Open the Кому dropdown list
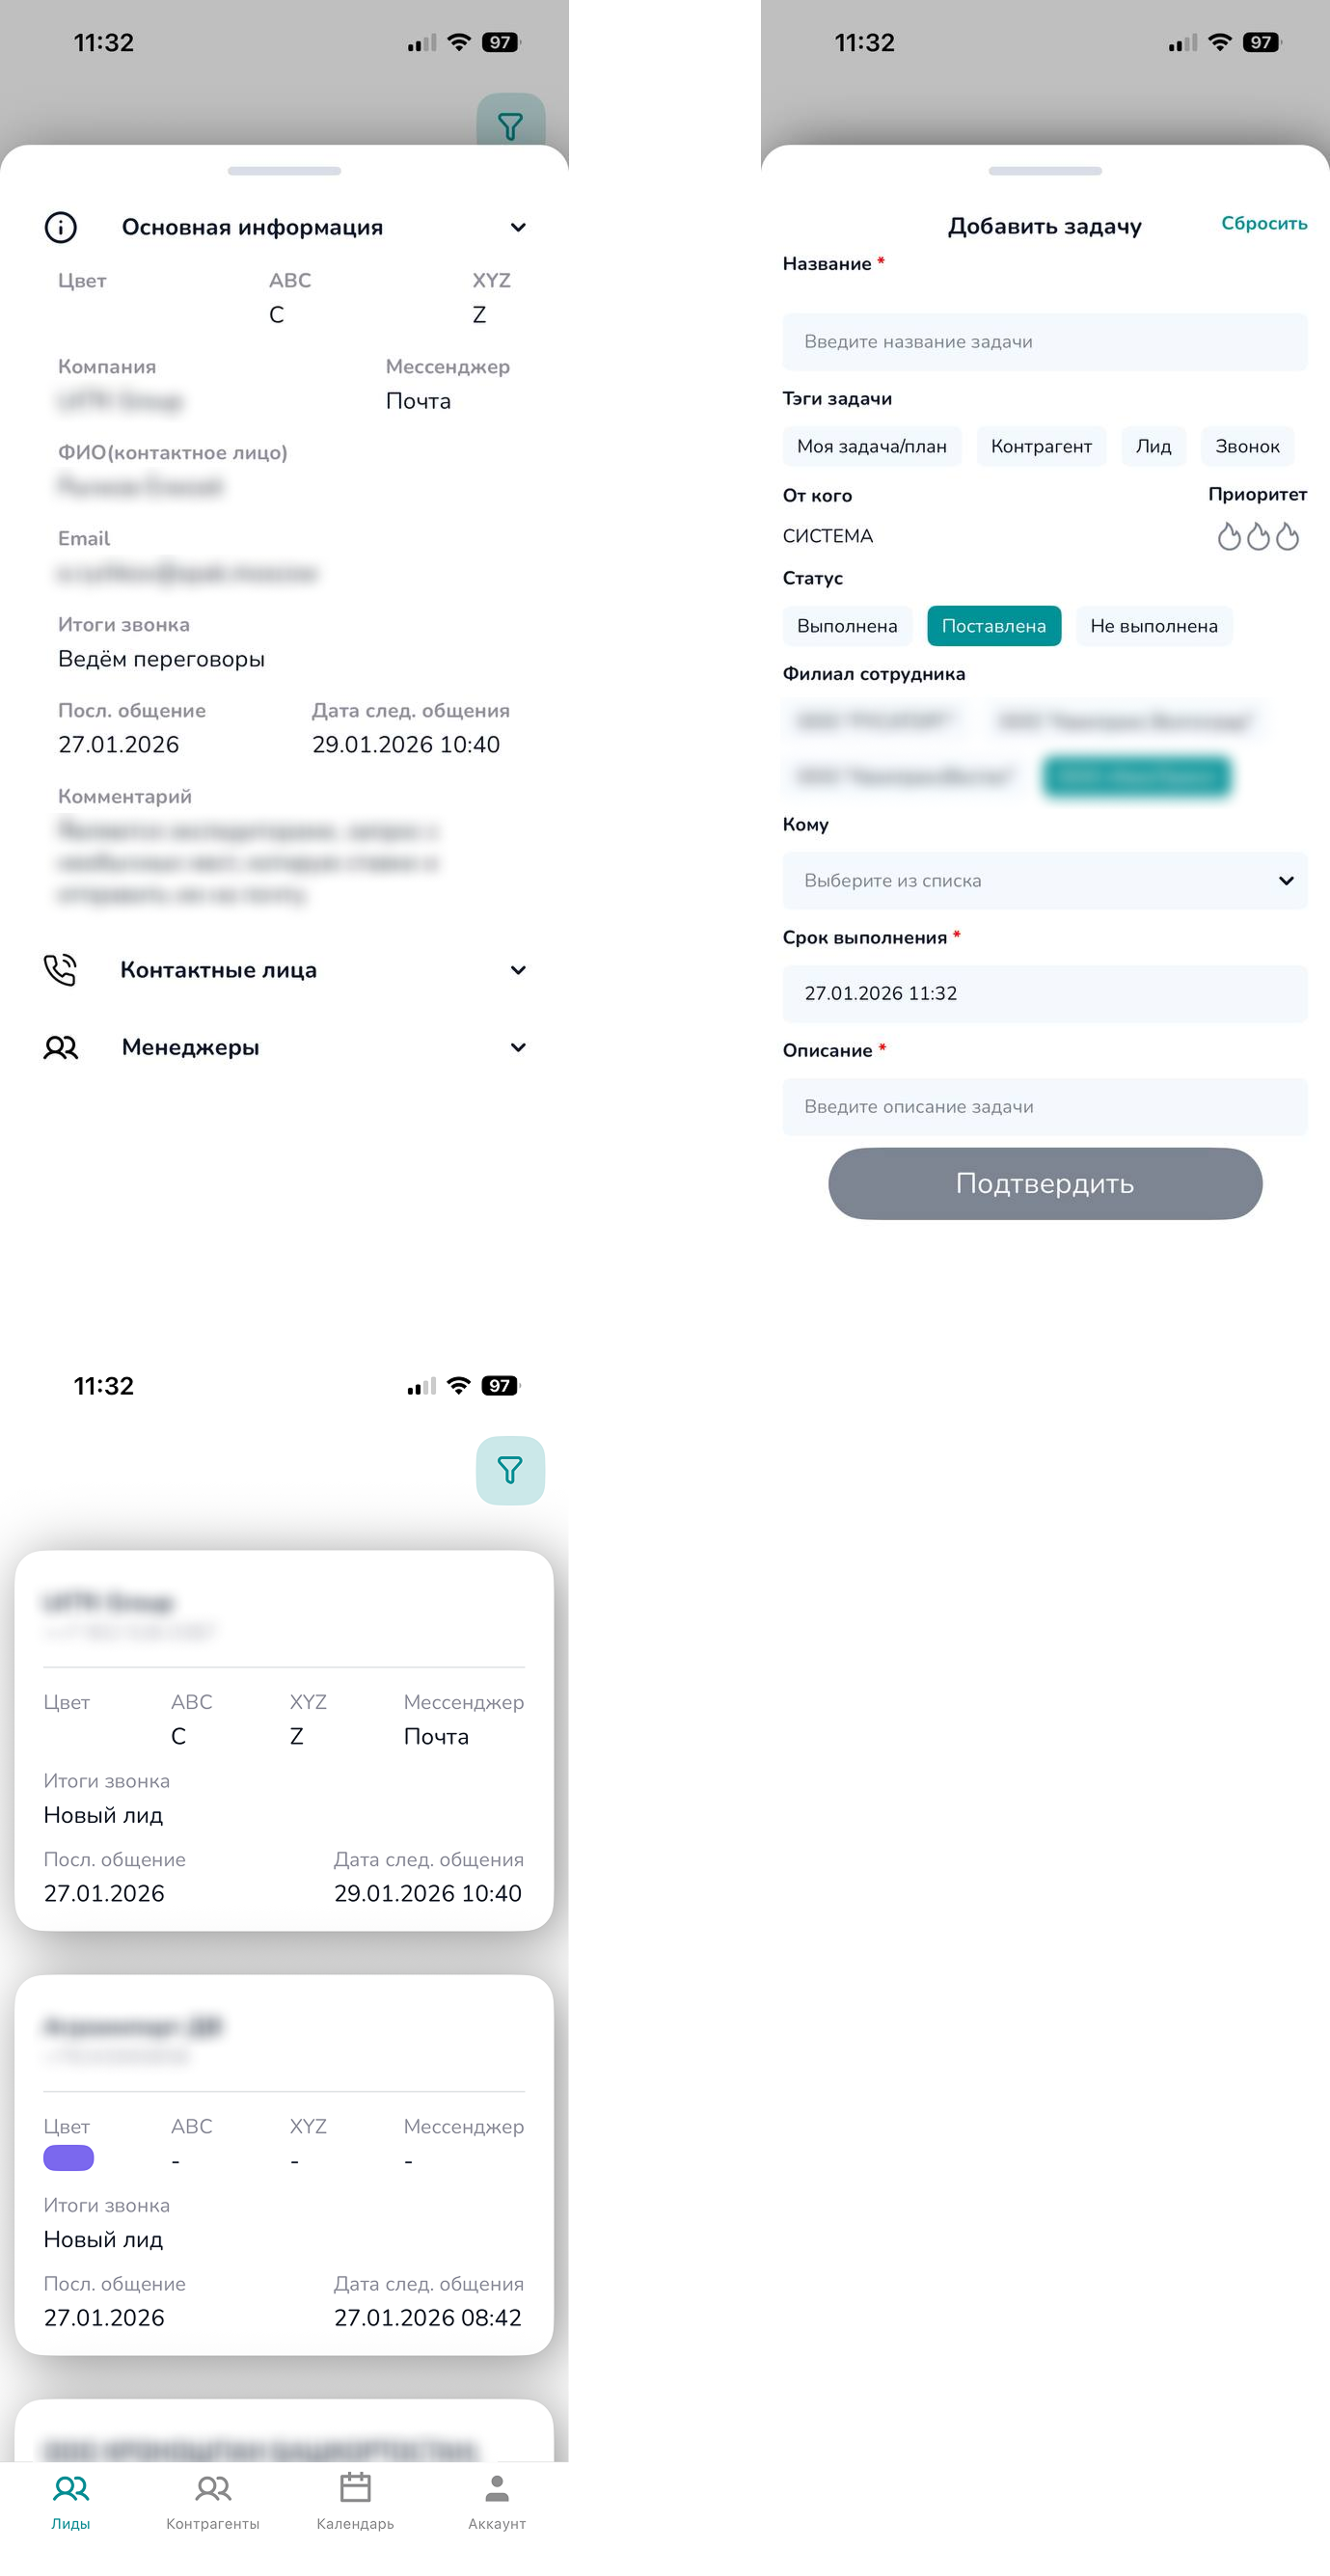1330x2576 pixels. (1045, 881)
